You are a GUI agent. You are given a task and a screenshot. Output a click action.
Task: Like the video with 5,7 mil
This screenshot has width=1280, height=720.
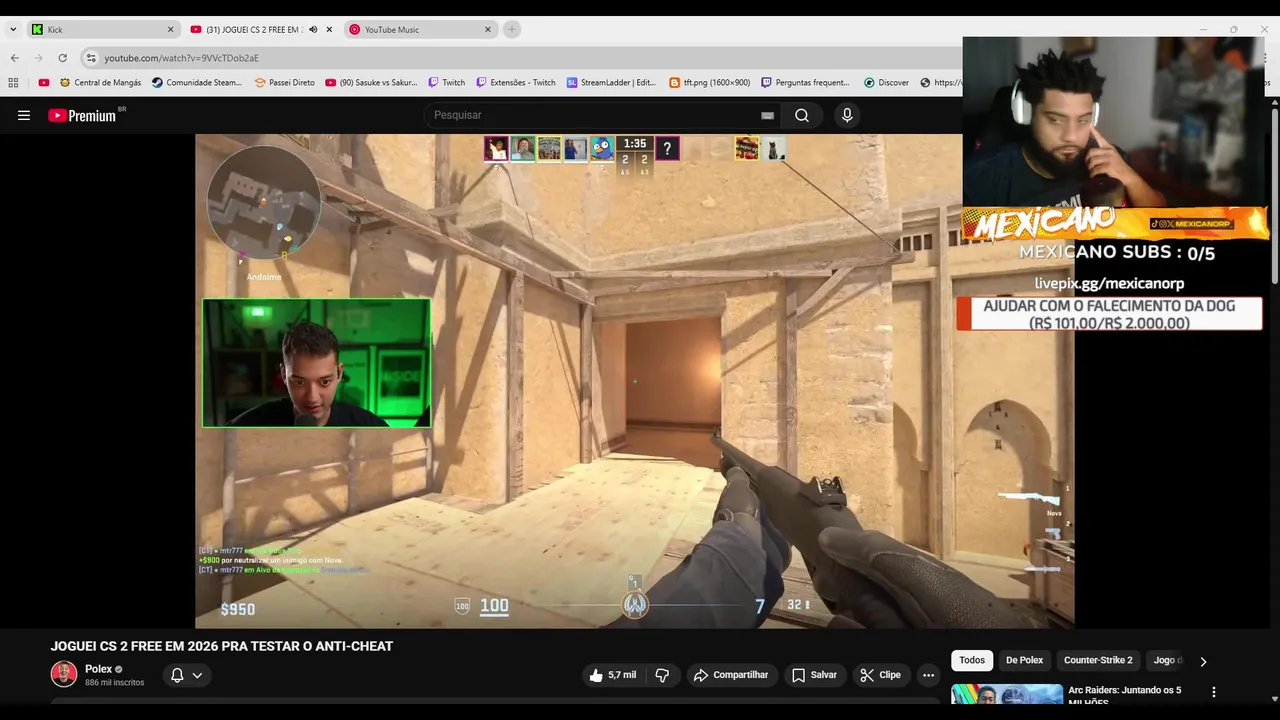[x=613, y=675]
